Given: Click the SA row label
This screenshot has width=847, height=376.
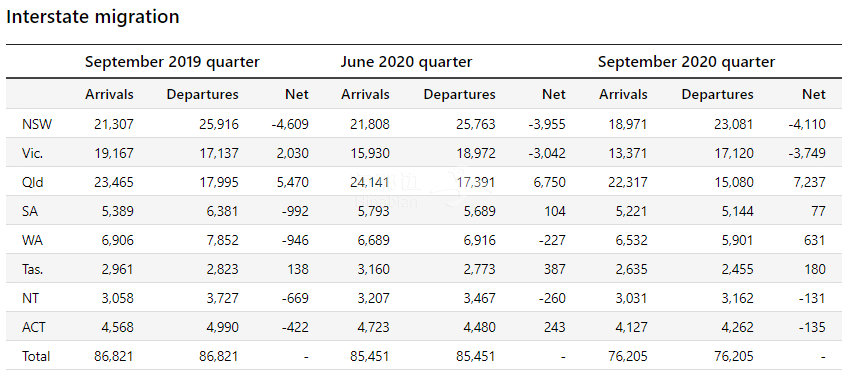Looking at the screenshot, I should click(30, 211).
